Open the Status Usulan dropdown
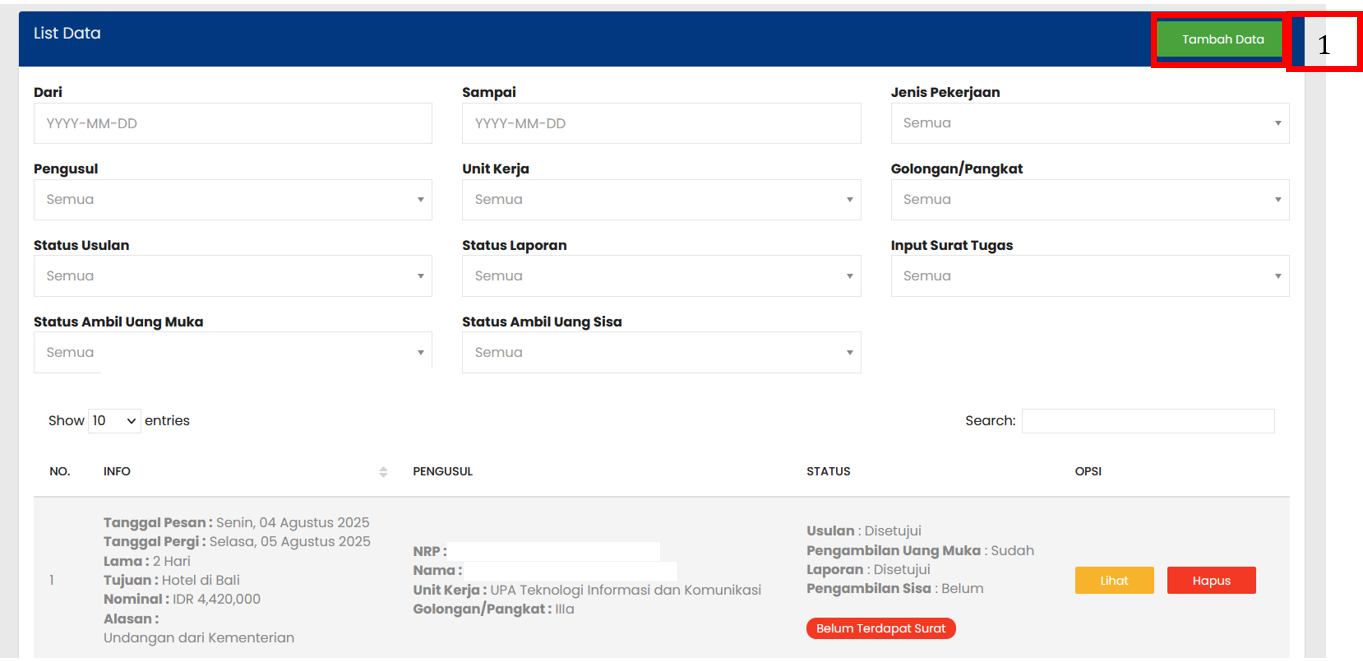This screenshot has height=661, width=1363. click(233, 276)
